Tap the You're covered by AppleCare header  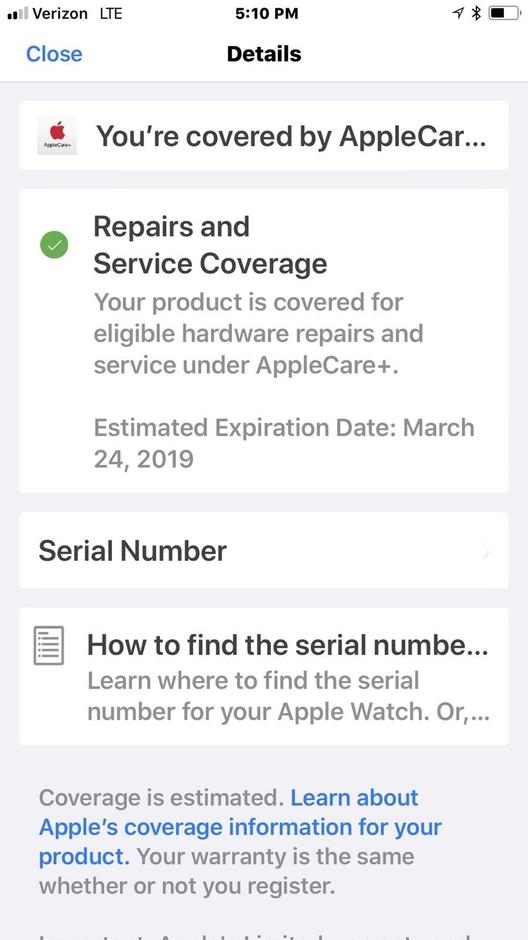point(264,135)
